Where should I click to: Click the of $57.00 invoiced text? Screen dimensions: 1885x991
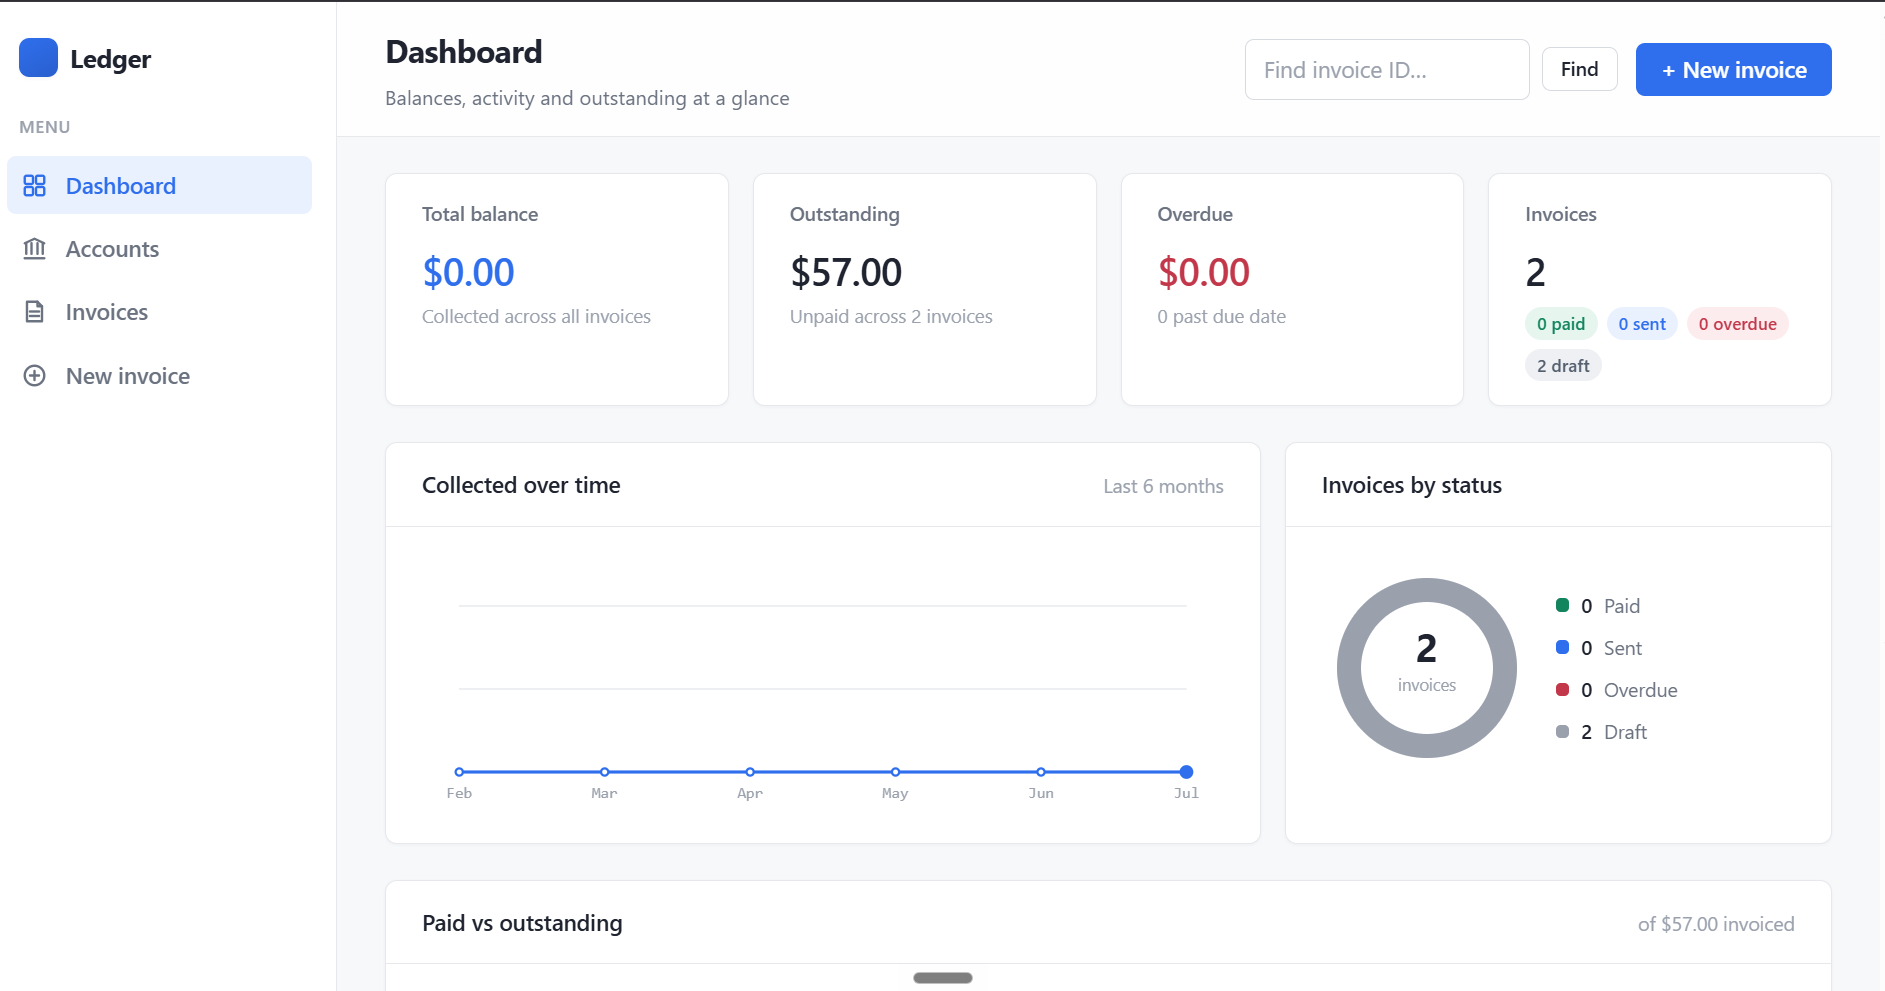[x=1716, y=924]
